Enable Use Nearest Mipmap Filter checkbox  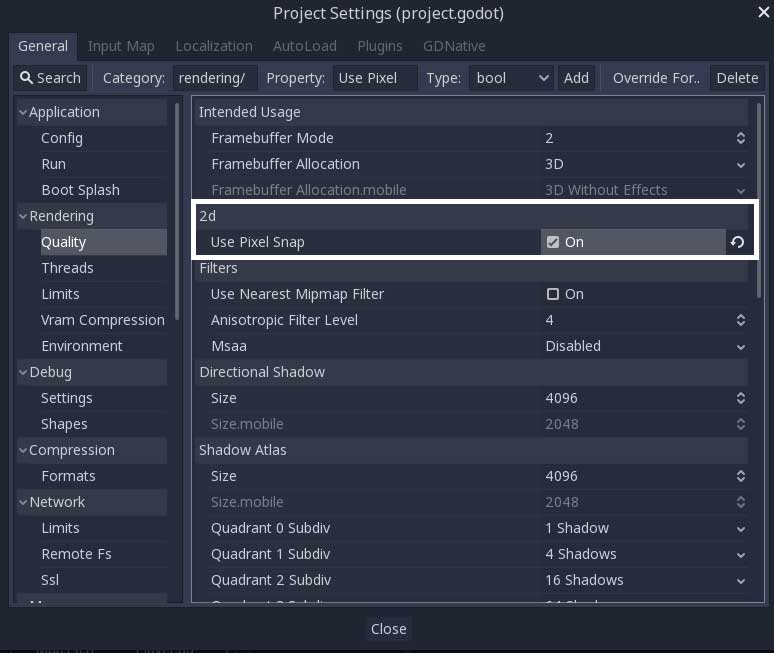553,294
